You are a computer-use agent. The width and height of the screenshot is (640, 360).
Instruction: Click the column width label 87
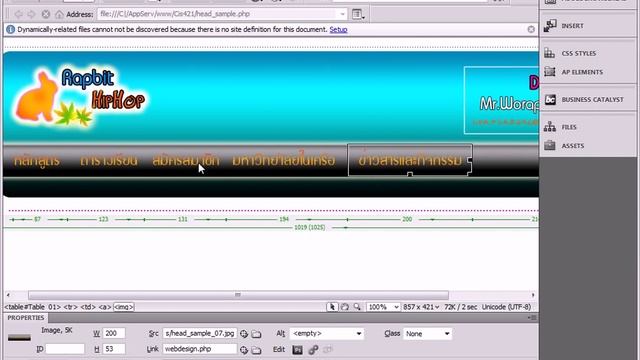[37, 220]
